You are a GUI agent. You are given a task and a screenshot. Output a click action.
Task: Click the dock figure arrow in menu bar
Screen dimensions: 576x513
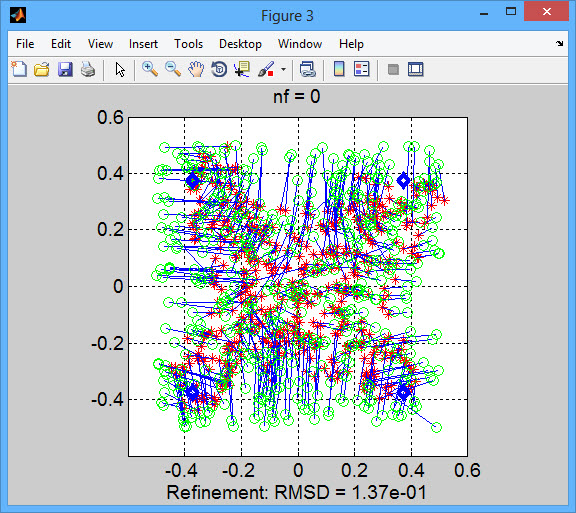pyautogui.click(x=559, y=44)
